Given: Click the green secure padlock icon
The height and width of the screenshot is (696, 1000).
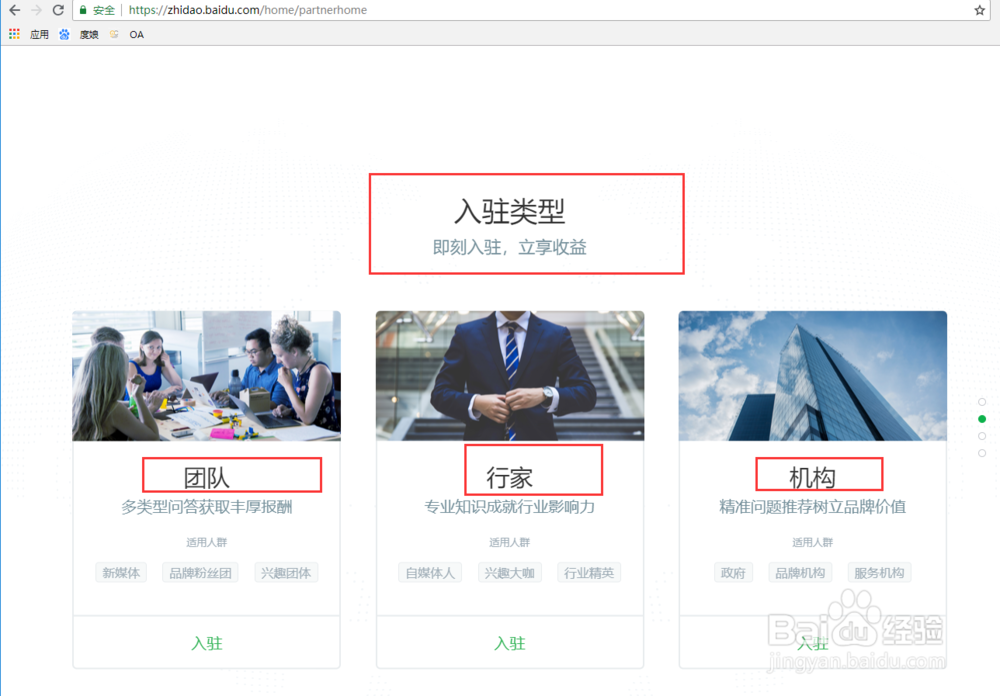Looking at the screenshot, I should pyautogui.click(x=83, y=10).
